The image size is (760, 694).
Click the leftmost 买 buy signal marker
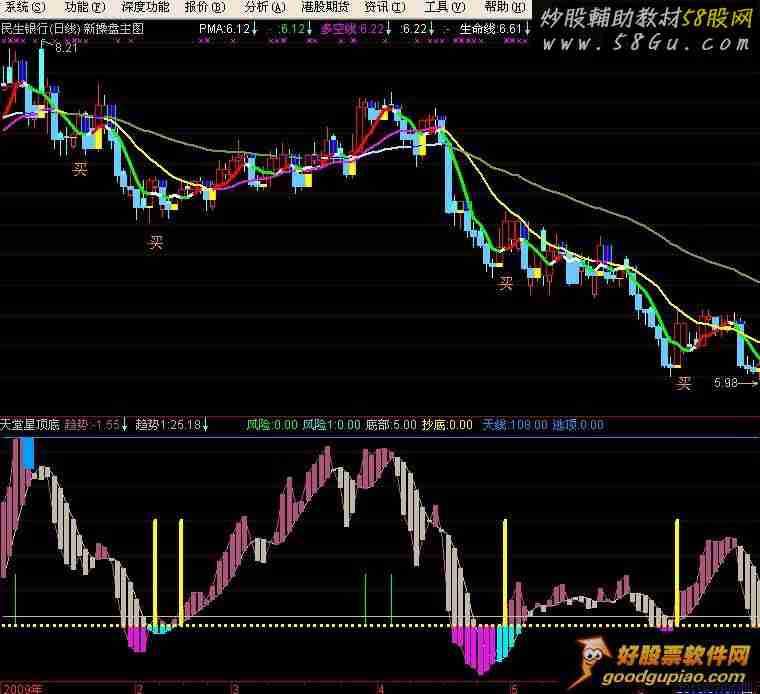click(80, 169)
